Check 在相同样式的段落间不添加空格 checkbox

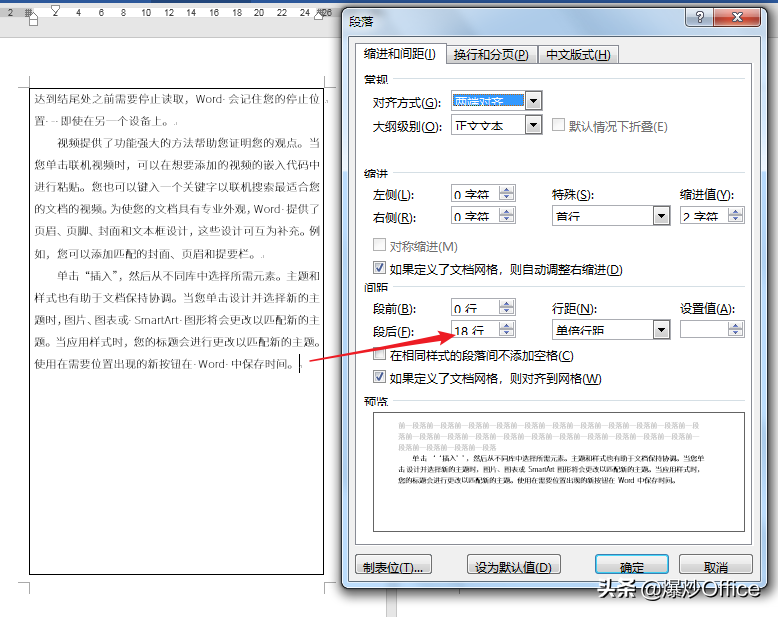pos(379,354)
